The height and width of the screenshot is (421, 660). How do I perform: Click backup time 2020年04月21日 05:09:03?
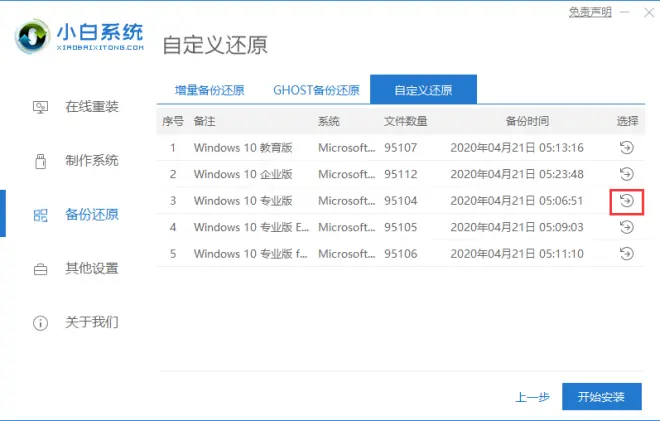517,227
